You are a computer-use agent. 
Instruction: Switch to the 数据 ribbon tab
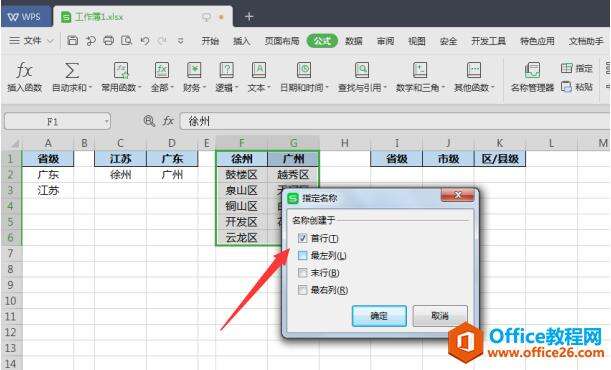(354, 41)
